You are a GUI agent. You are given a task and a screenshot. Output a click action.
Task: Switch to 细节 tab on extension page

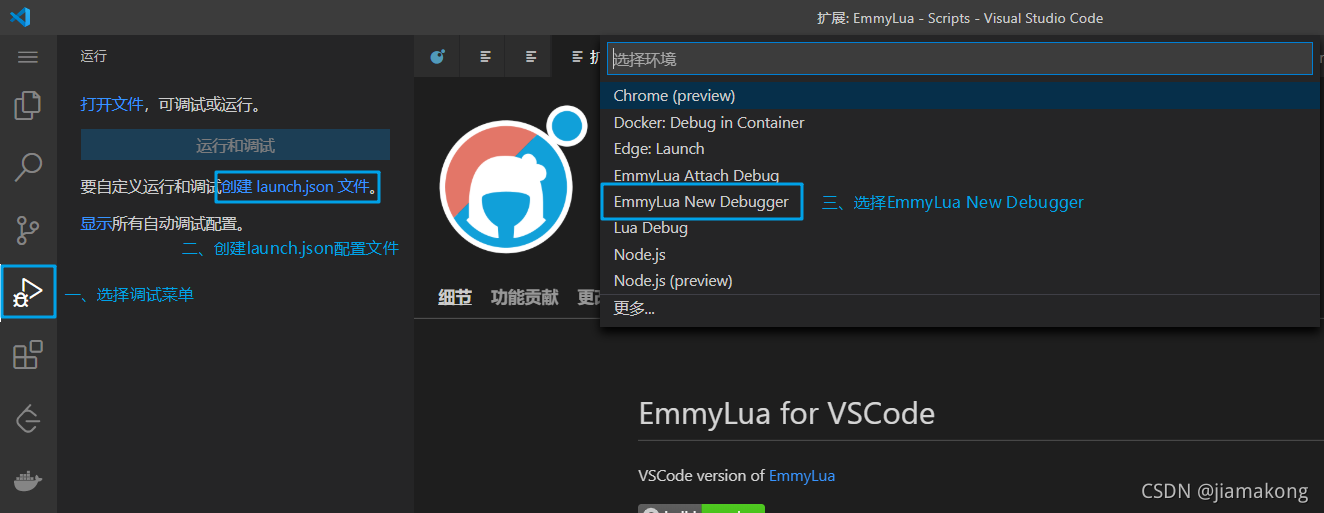click(455, 297)
